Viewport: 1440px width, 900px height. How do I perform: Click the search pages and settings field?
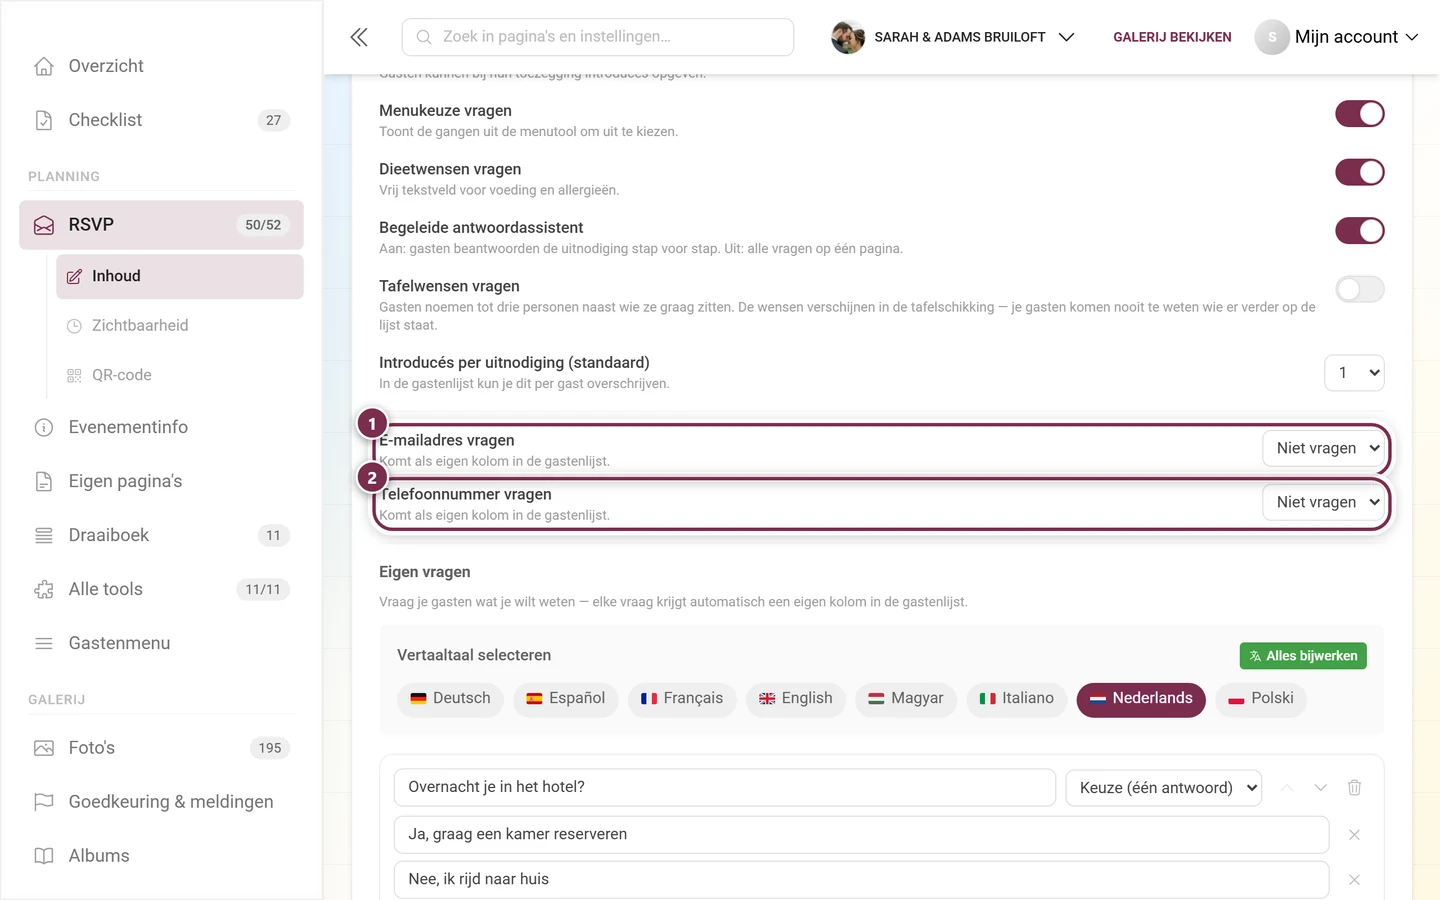tap(598, 37)
